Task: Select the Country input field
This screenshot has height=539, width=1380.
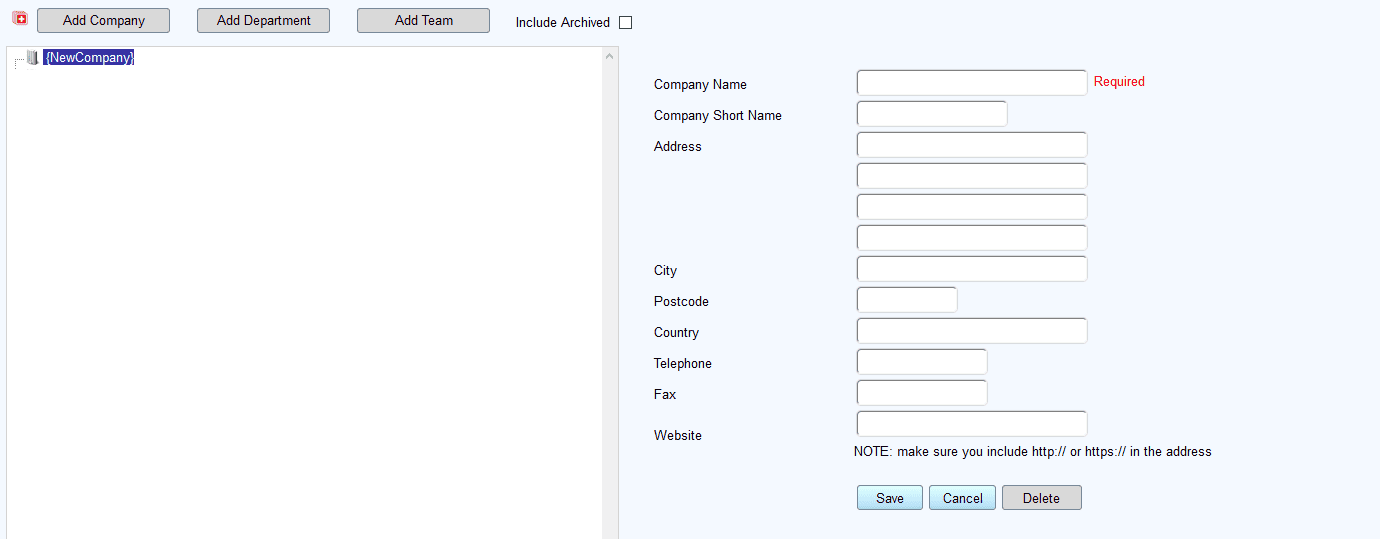Action: 972,331
